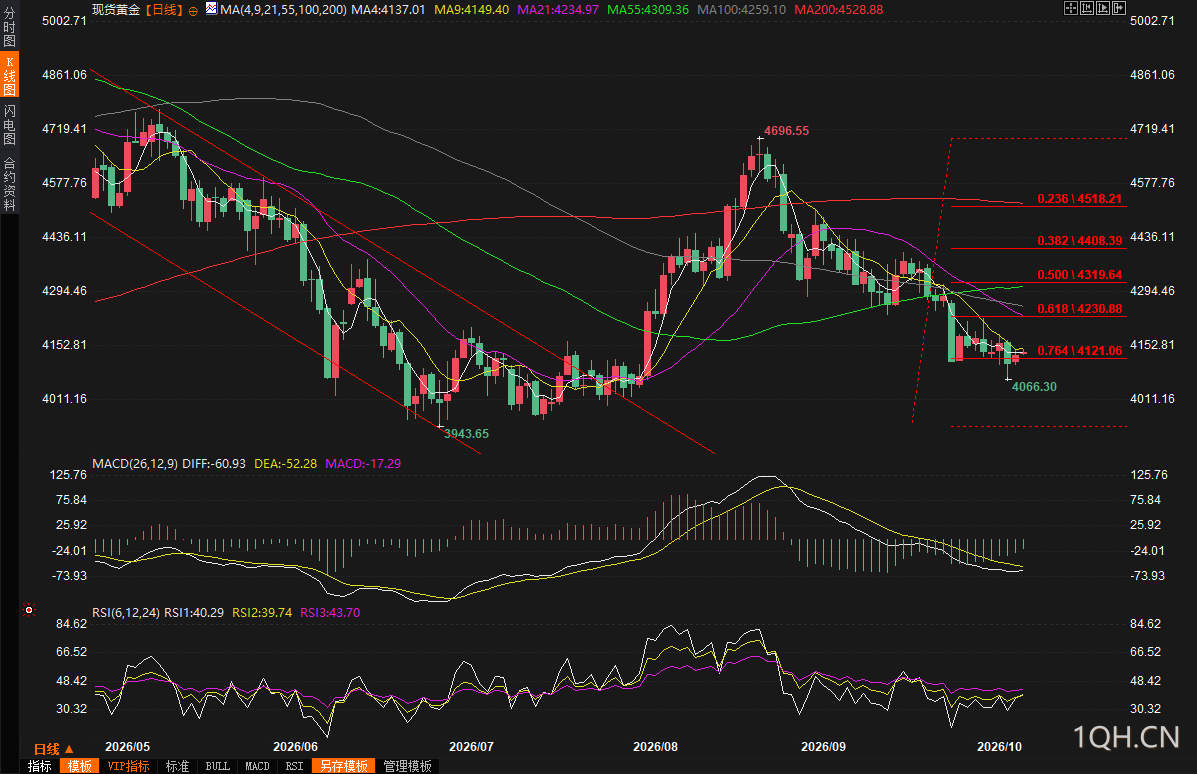Apply the BULL template
Viewport: 1197px width, 774px height.
click(x=218, y=766)
